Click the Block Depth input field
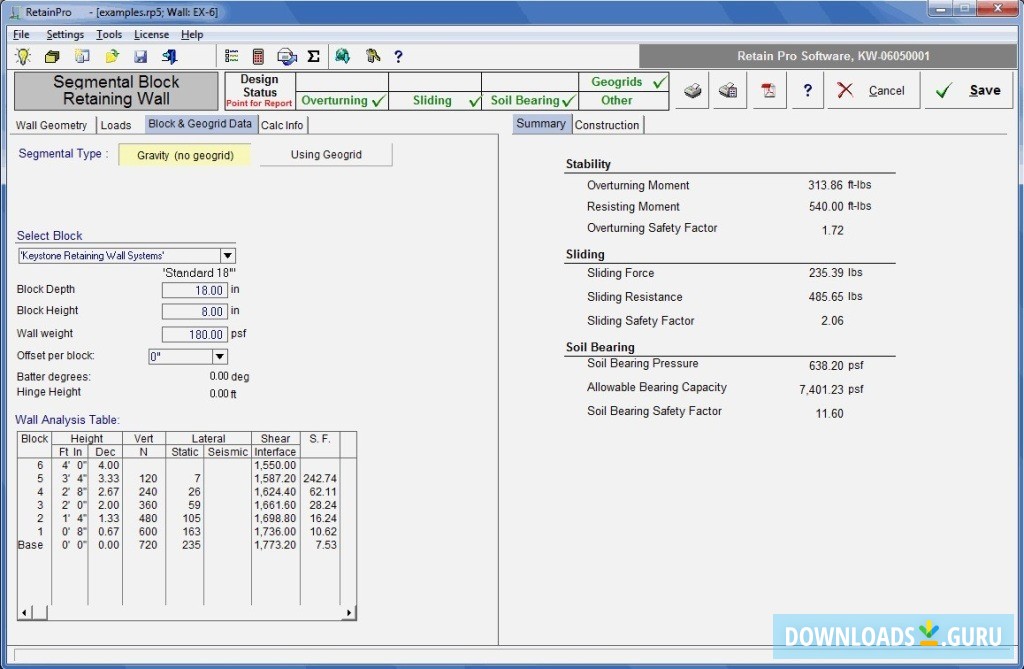 [195, 290]
